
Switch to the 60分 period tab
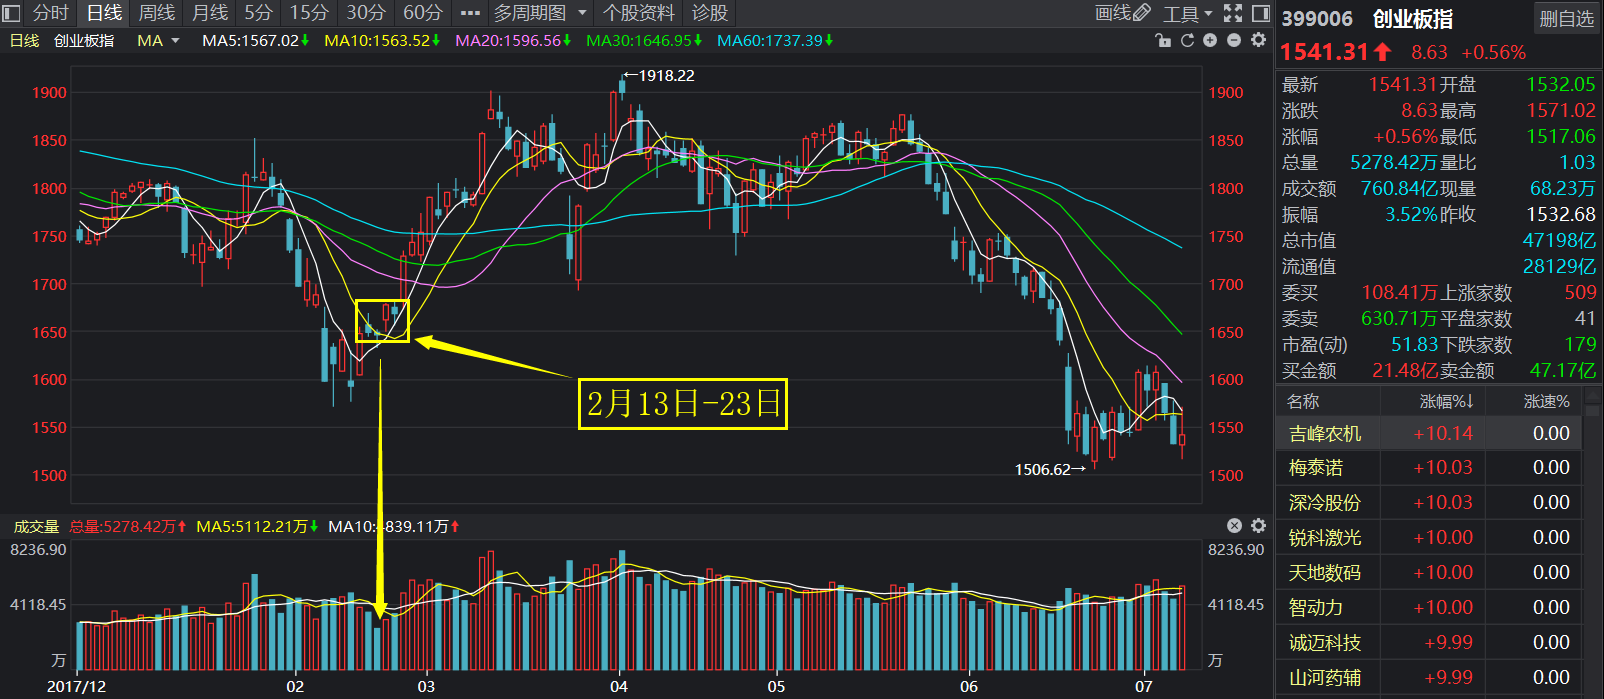422,13
